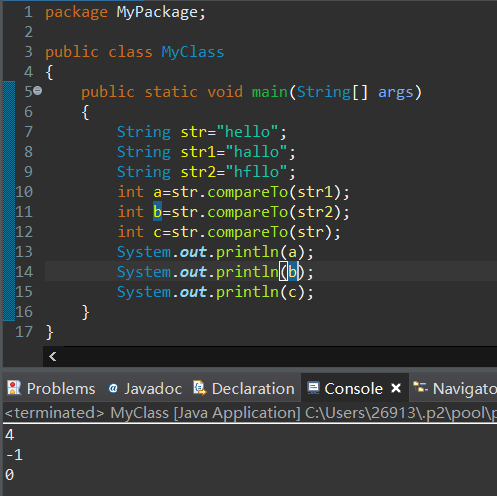Close the Console tab
497x496 pixels.
click(396, 388)
